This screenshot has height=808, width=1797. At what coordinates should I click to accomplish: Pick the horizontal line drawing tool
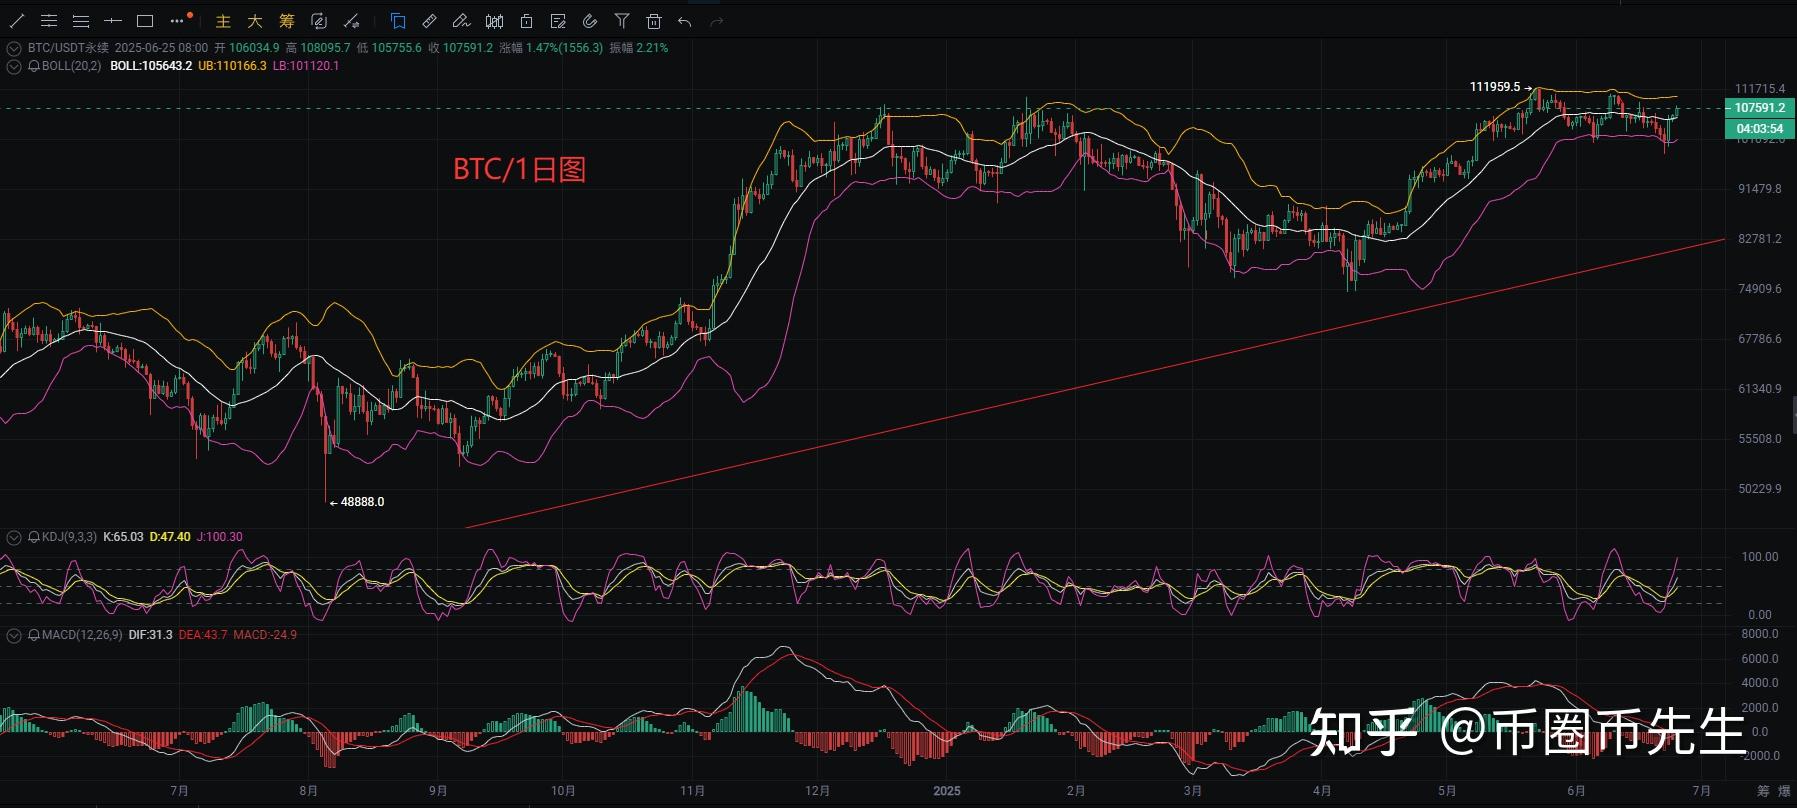113,21
